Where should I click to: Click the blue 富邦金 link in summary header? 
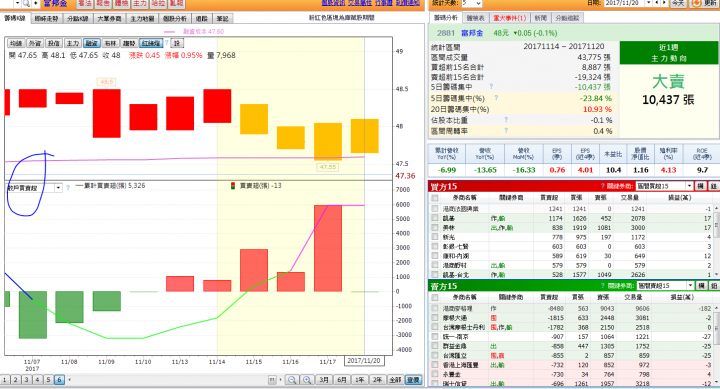point(472,33)
